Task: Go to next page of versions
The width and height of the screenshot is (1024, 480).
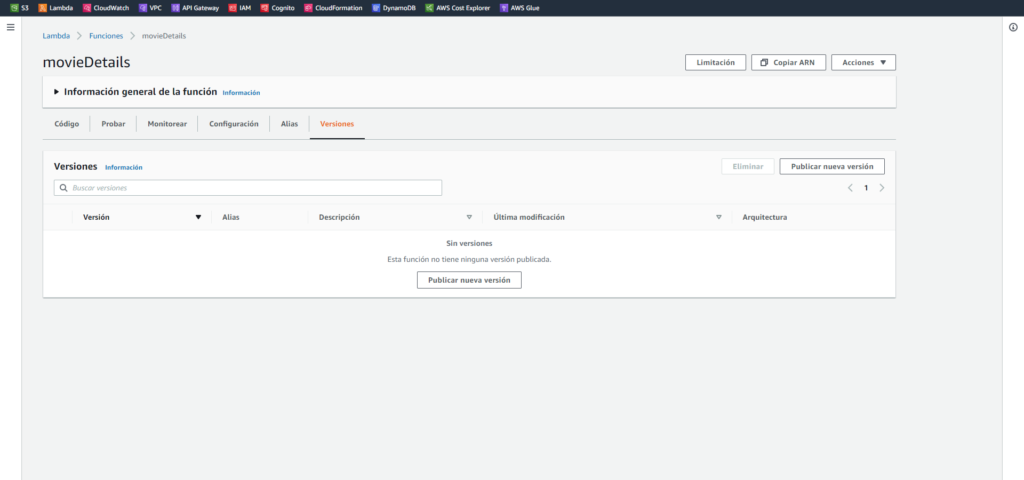Action: tap(881, 188)
